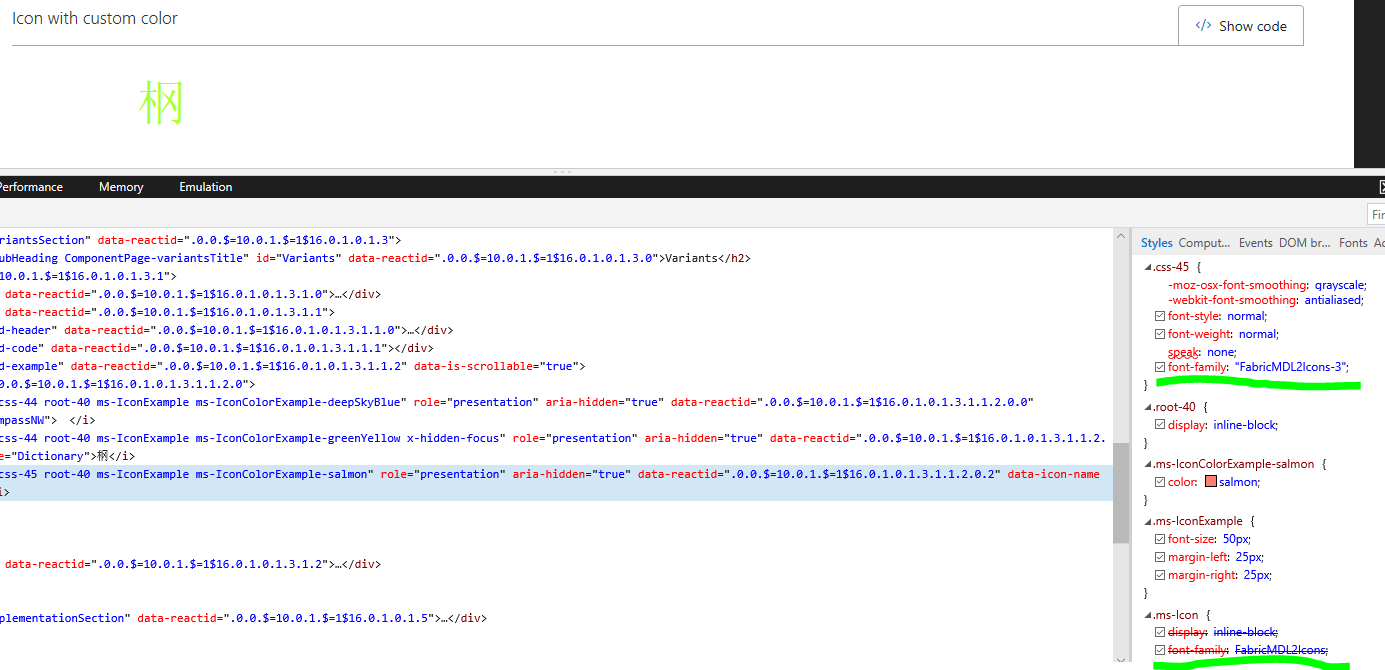The image size is (1385, 670).
Task: Click inside the Find input field
Action: pyautogui.click(x=1378, y=213)
